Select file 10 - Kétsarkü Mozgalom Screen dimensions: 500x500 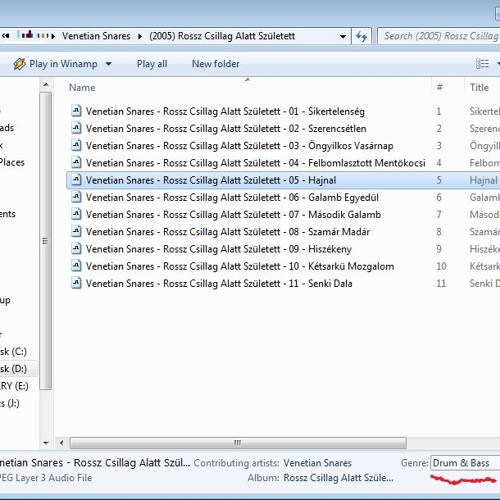pos(240,266)
